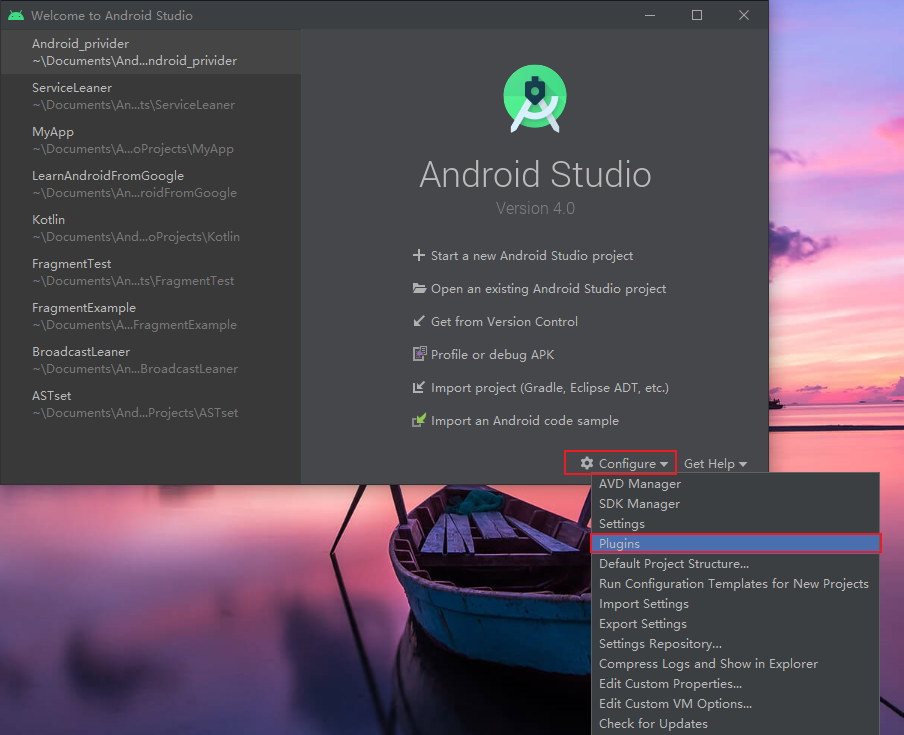Open recent project FragmentTest
Screen dimensions: 904x735
click(150, 272)
